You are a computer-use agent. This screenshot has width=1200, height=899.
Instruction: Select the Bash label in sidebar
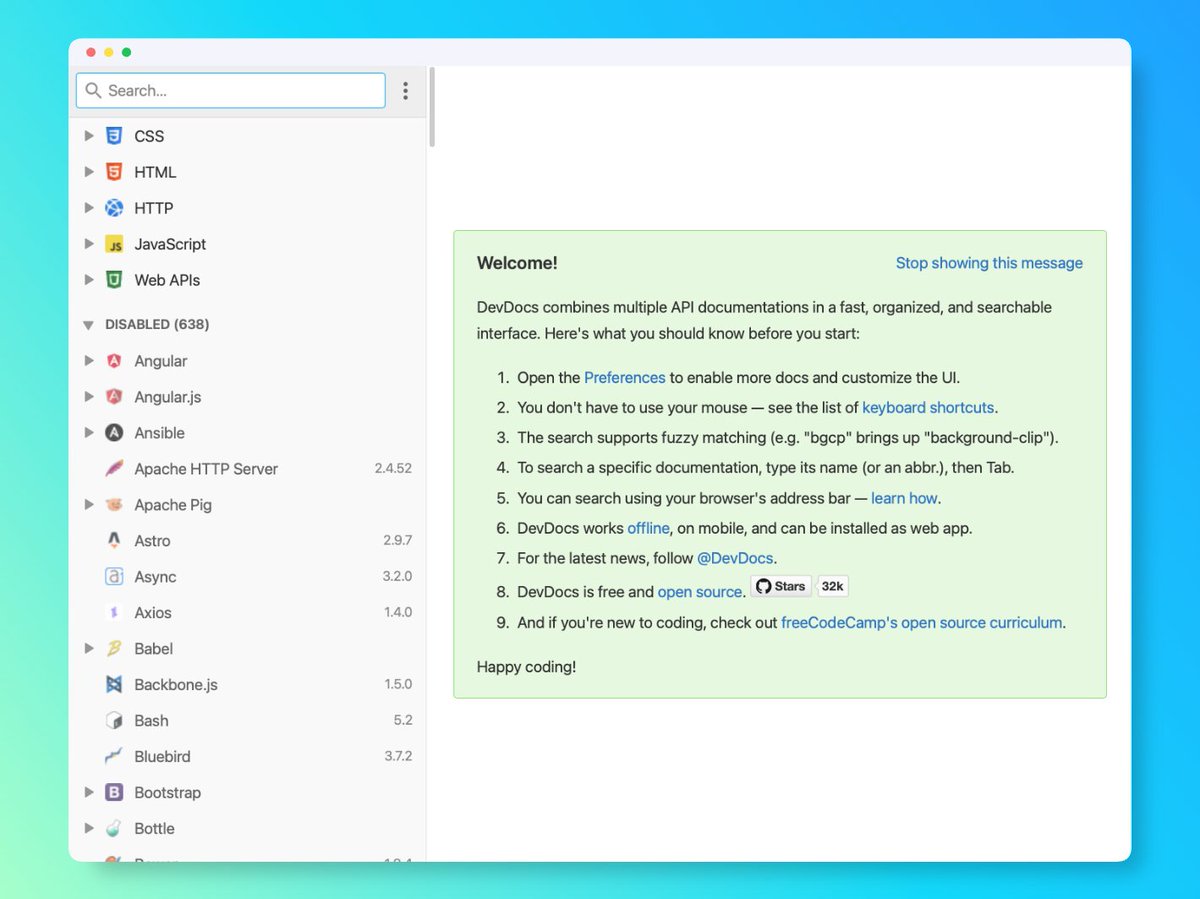coord(151,721)
